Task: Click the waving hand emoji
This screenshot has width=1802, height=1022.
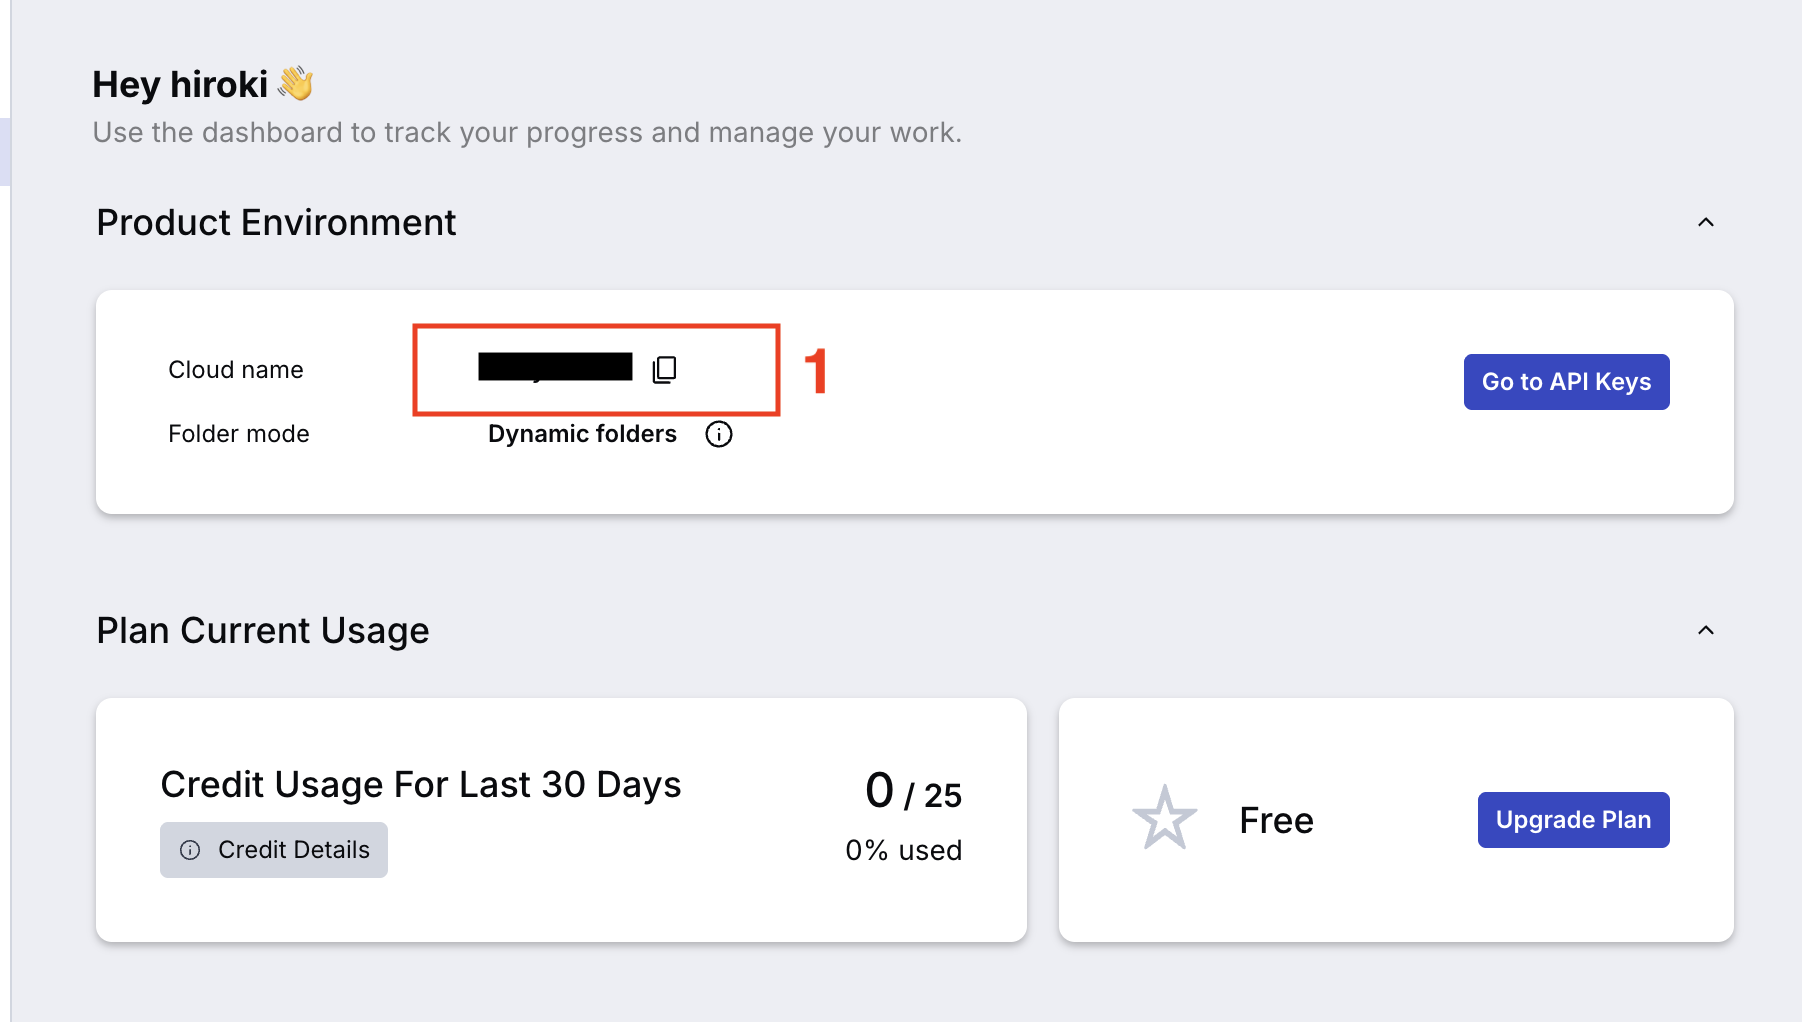Action: pyautogui.click(x=296, y=84)
